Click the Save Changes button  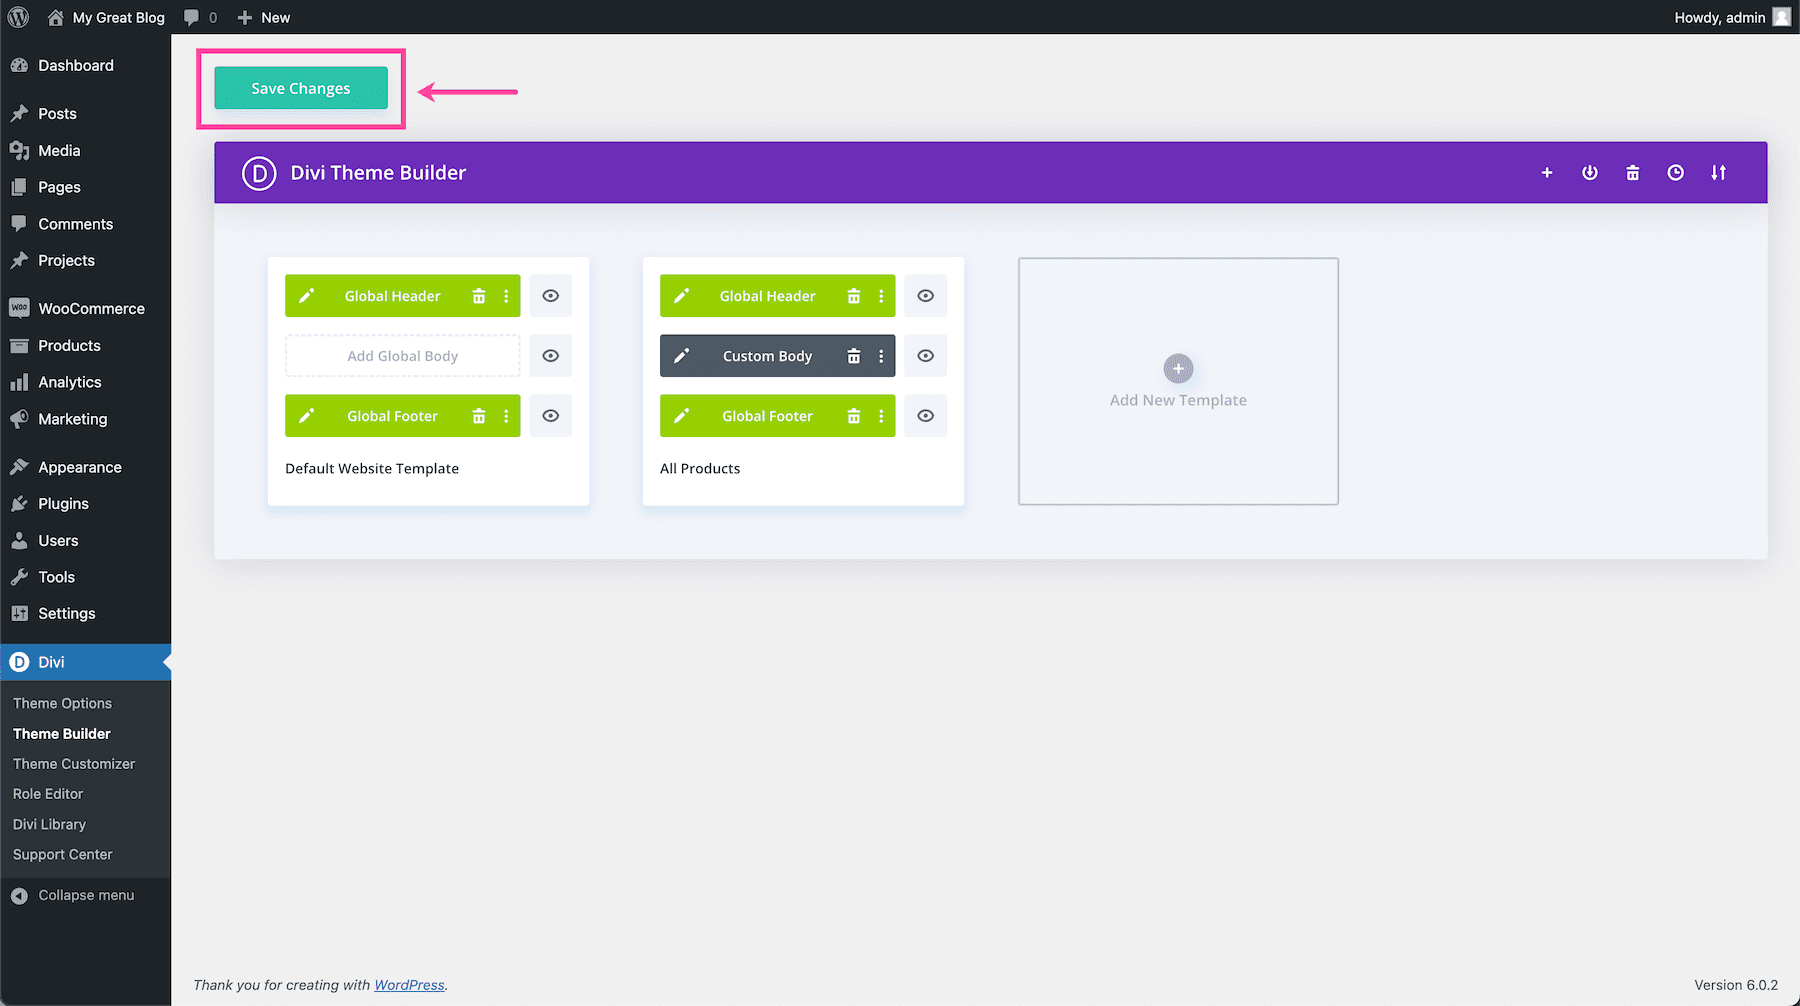(x=300, y=88)
